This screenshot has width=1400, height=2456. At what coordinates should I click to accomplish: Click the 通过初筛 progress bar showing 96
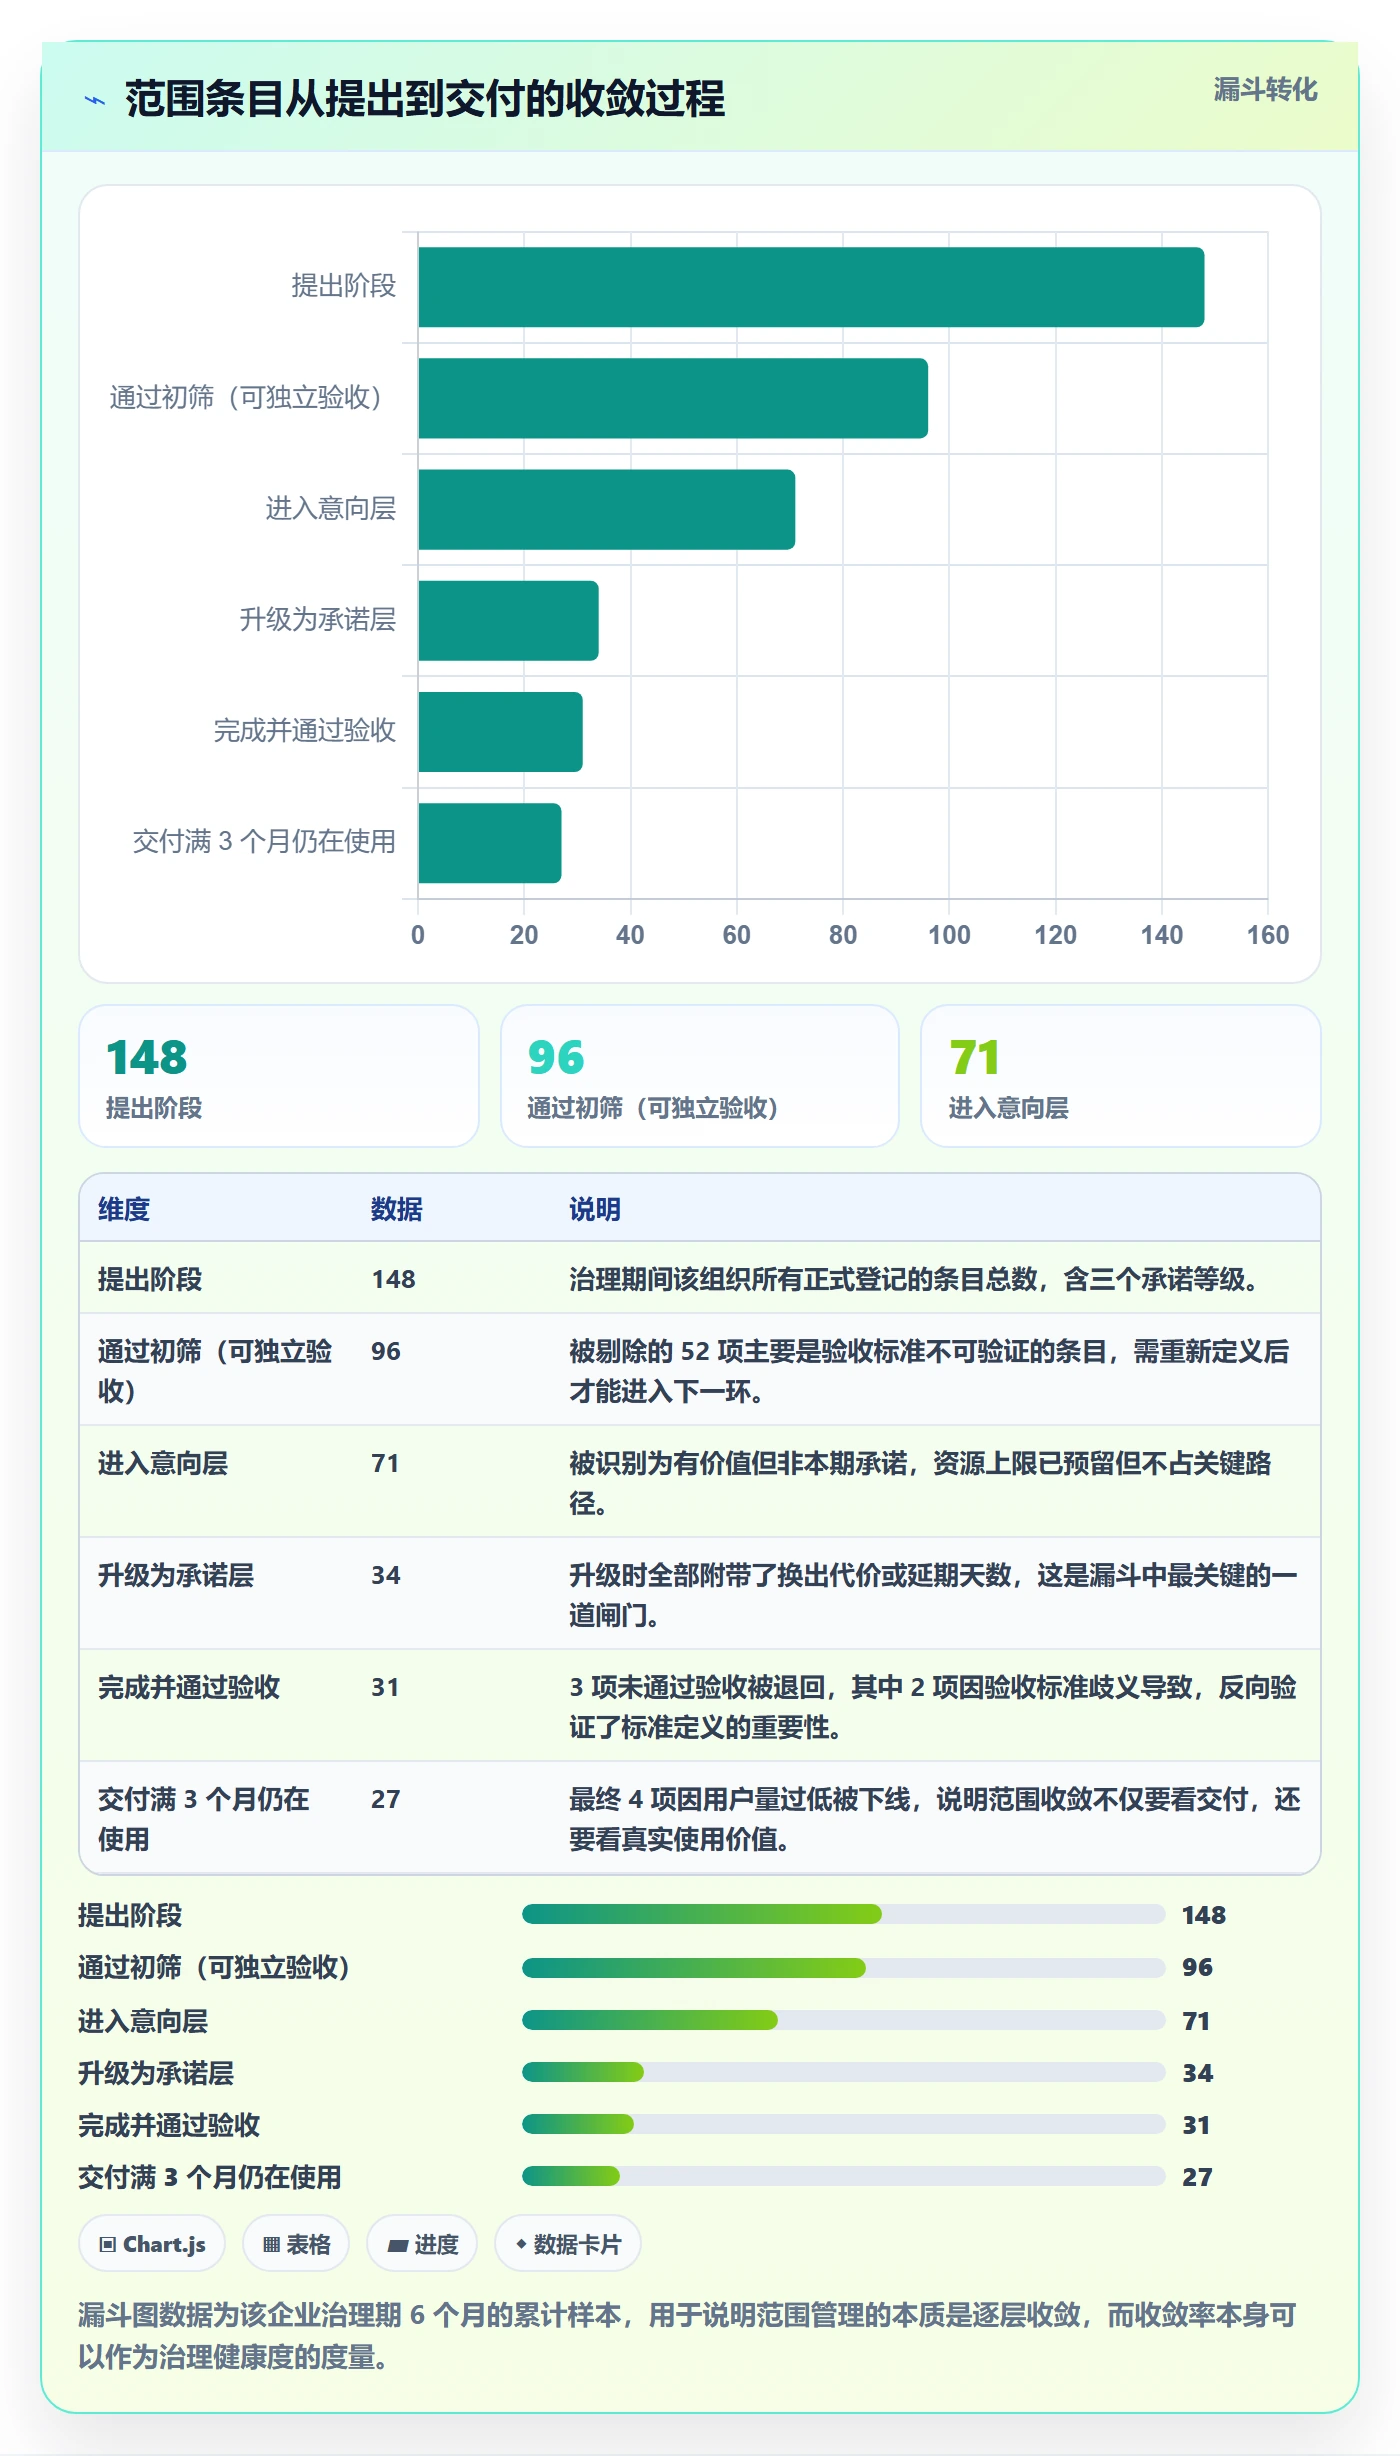(x=843, y=1968)
